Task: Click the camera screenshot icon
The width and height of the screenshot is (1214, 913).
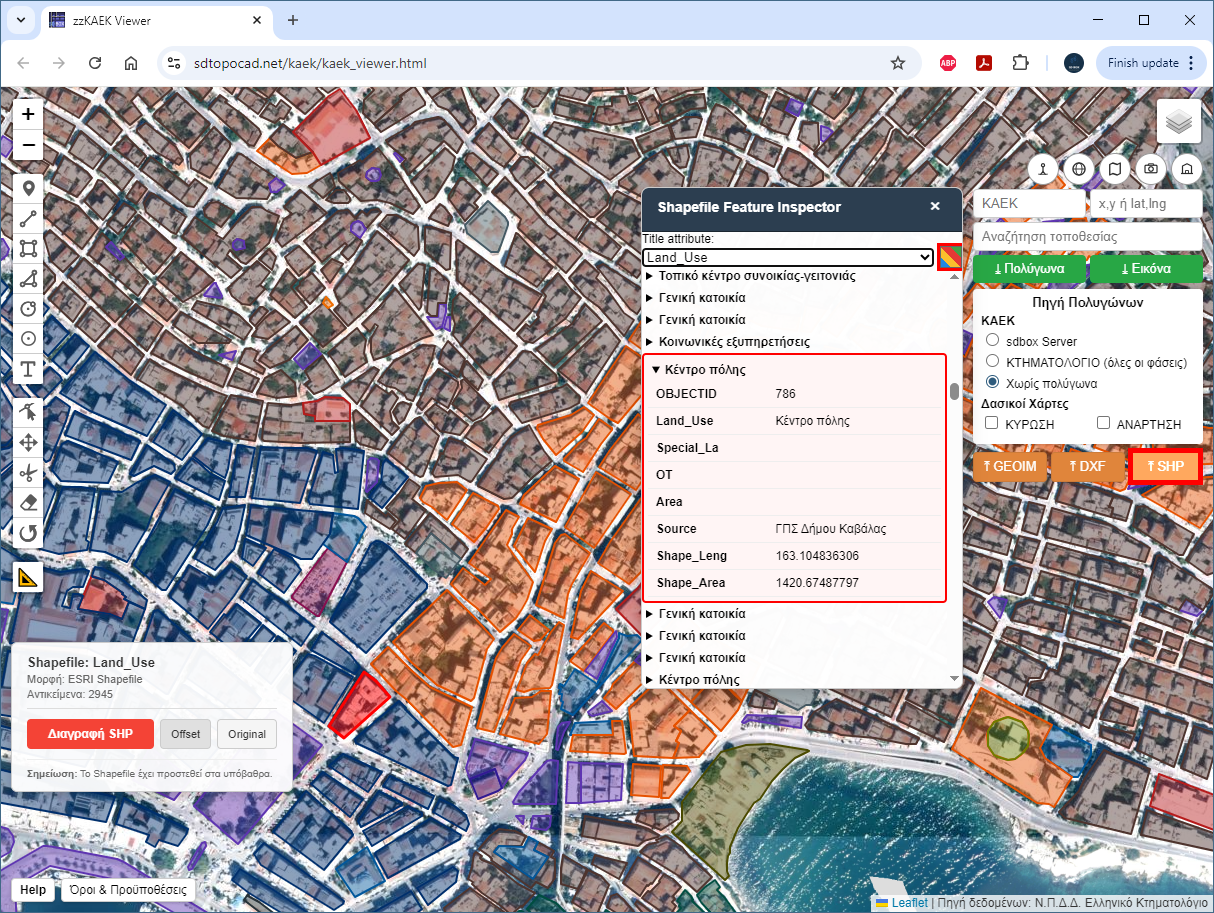Action: [x=1151, y=169]
